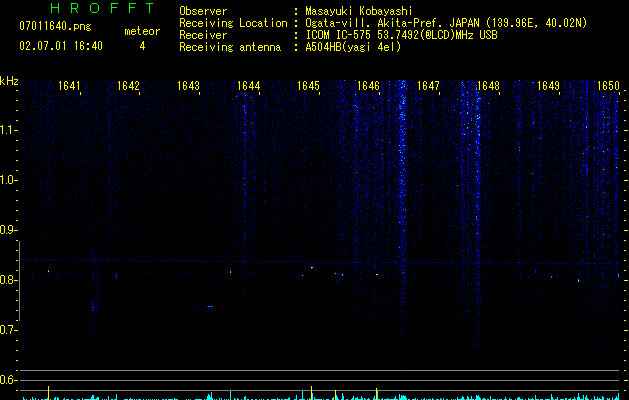This screenshot has height=400, width=629.
Task: Click the Receiving antenna label
Action: coord(230,47)
